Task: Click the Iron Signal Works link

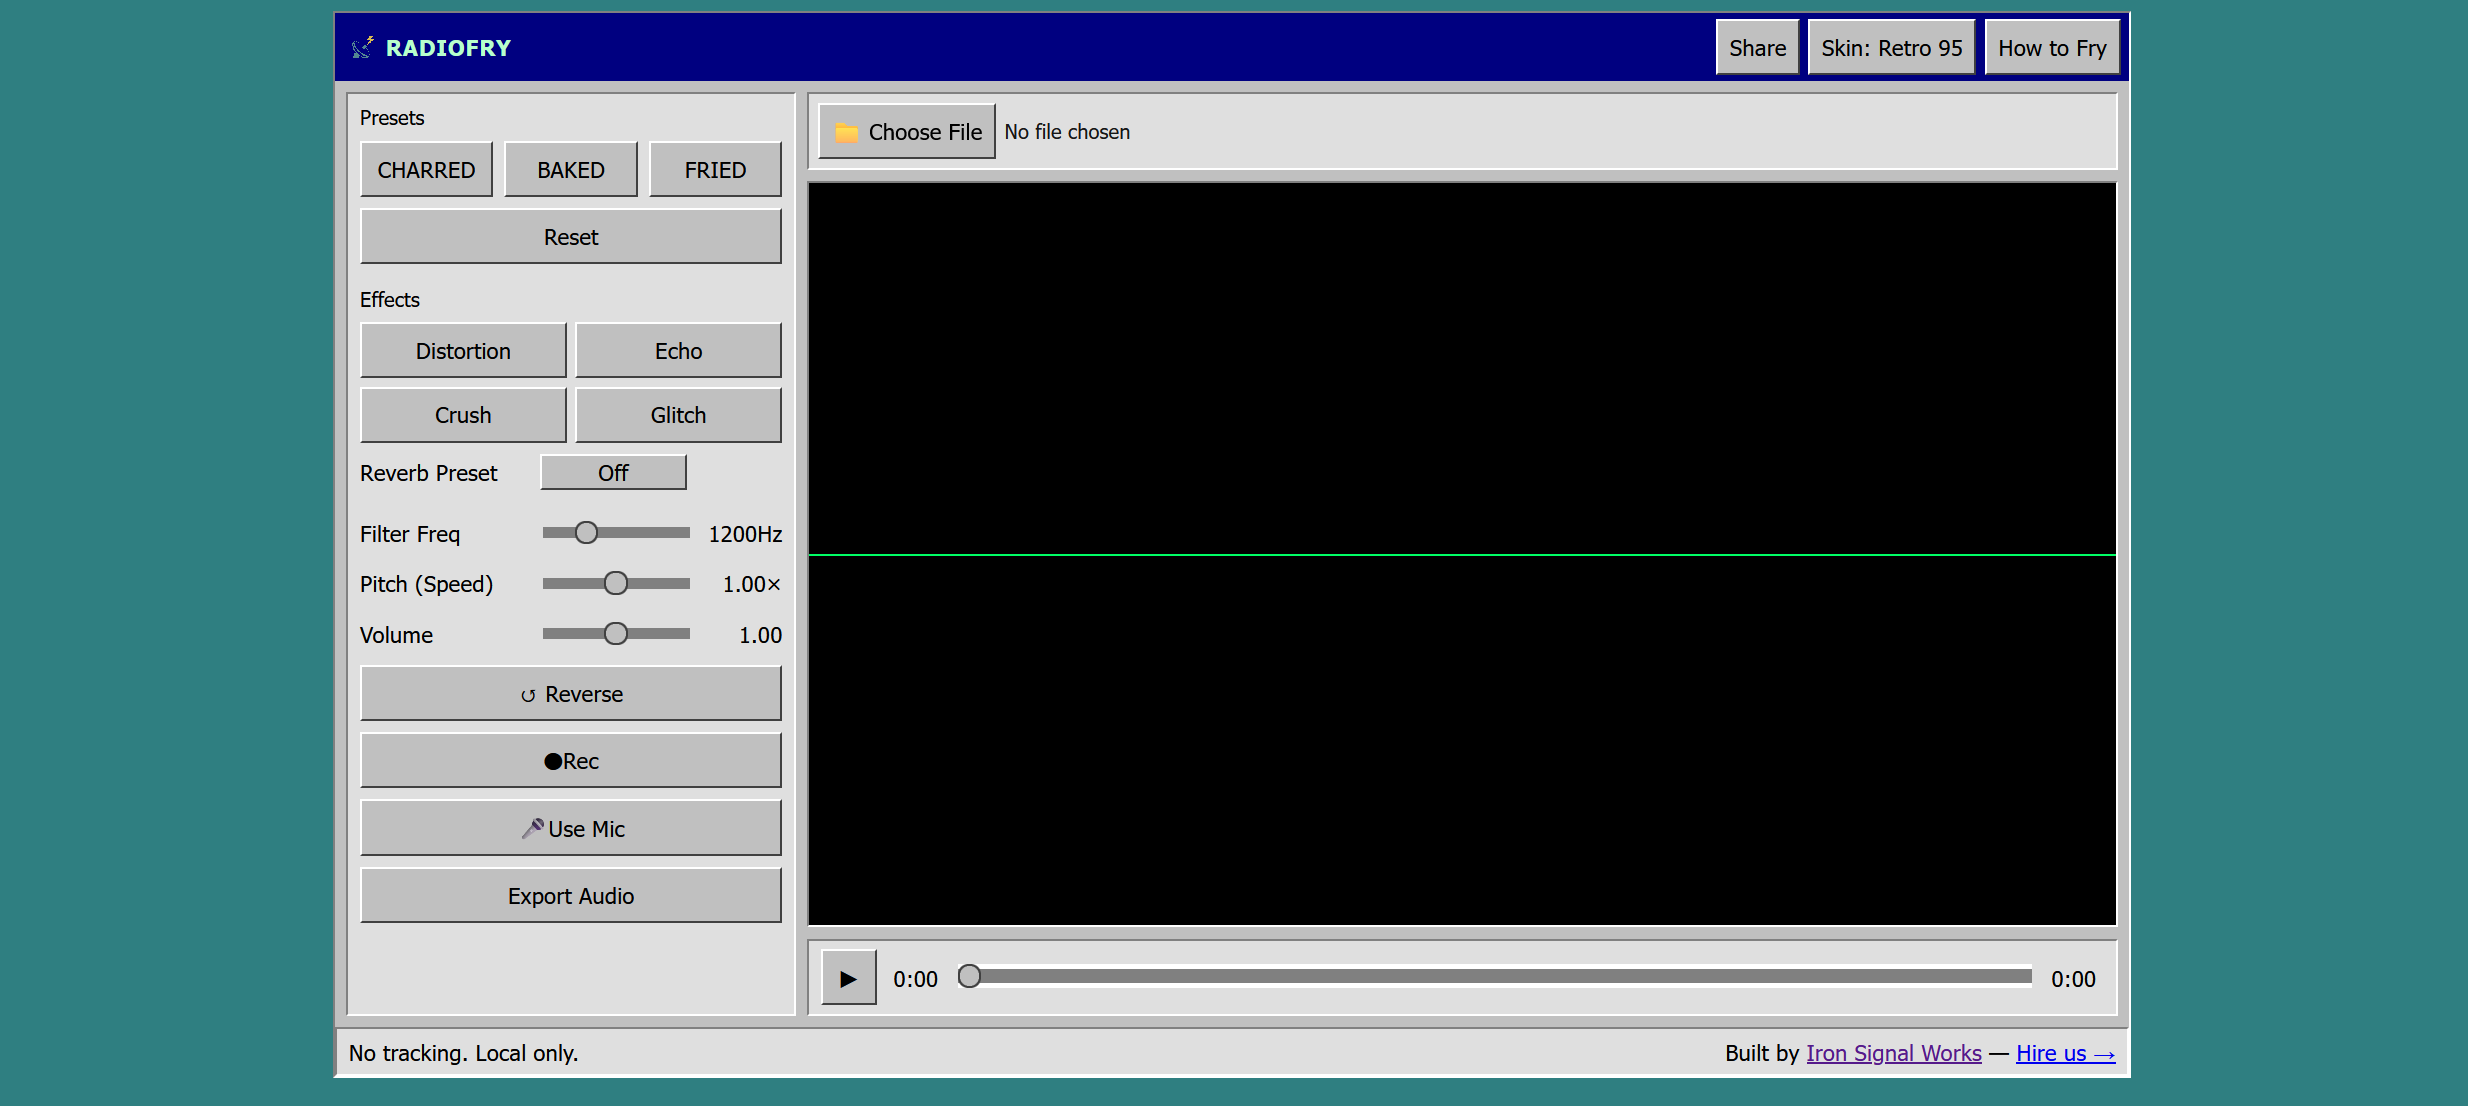Action: [x=1893, y=1053]
